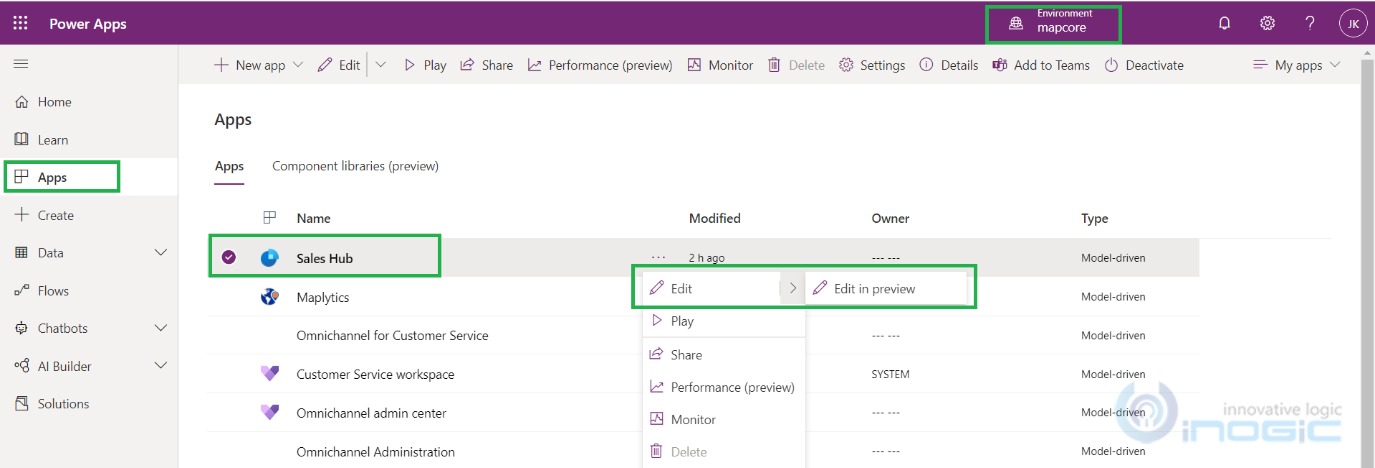Open the notifications bell icon
This screenshot has width=1375, height=468.
pyautogui.click(x=1224, y=23)
